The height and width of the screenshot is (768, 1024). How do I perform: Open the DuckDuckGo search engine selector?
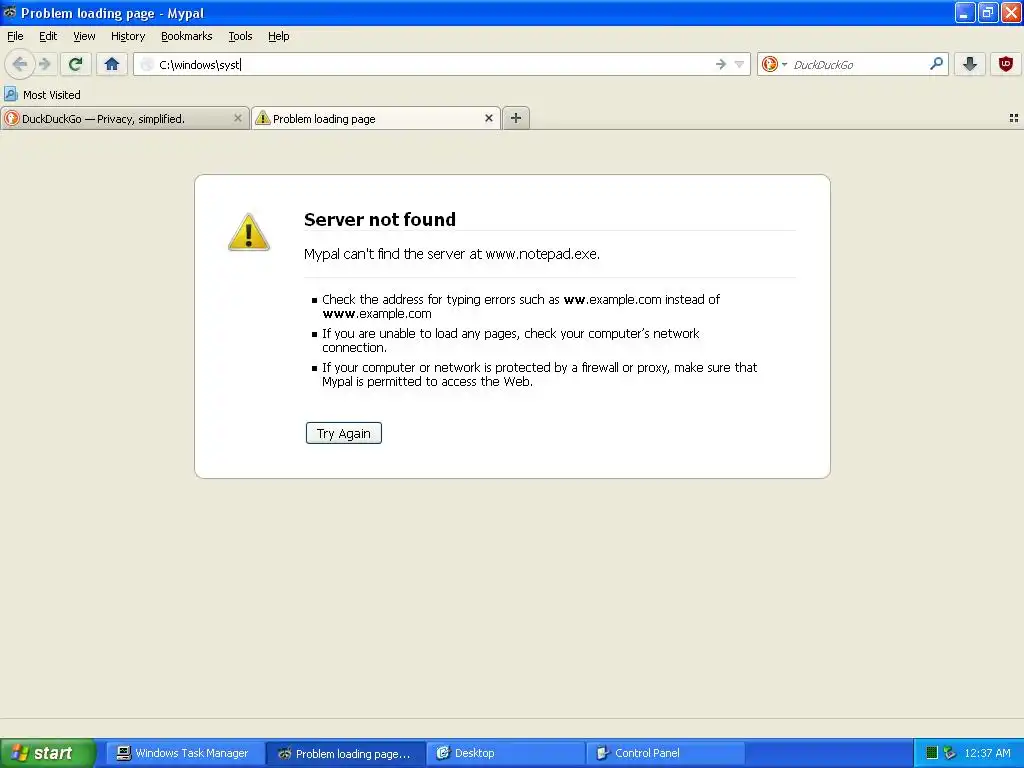tap(775, 64)
